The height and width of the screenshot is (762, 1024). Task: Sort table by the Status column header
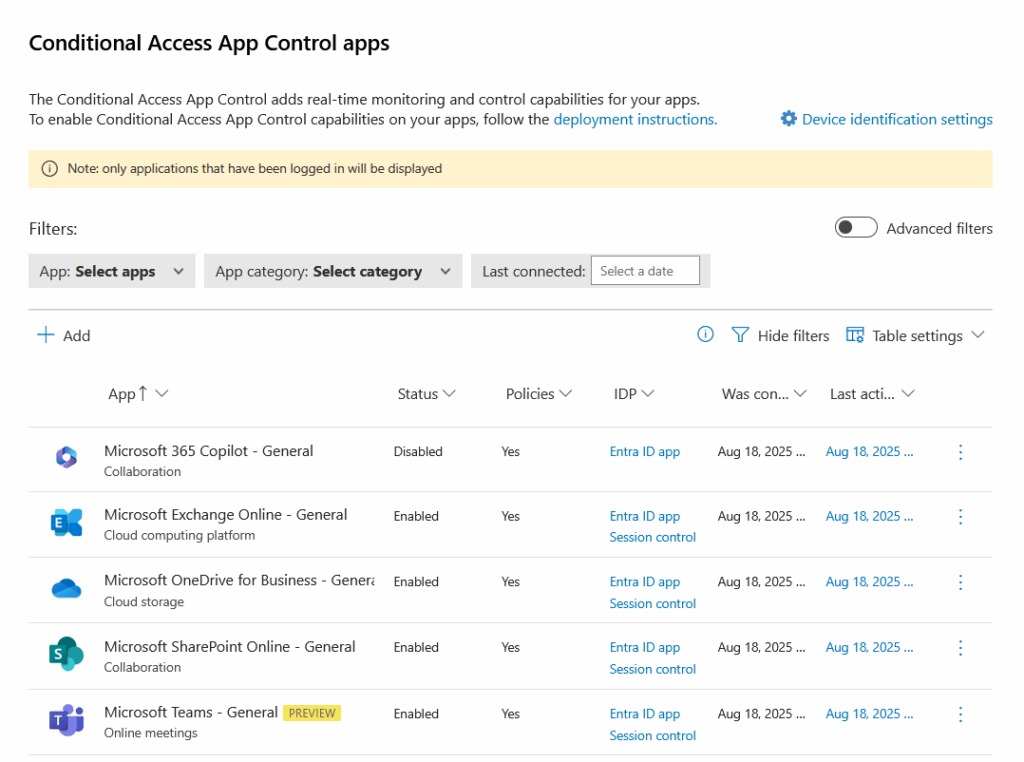[x=426, y=394]
